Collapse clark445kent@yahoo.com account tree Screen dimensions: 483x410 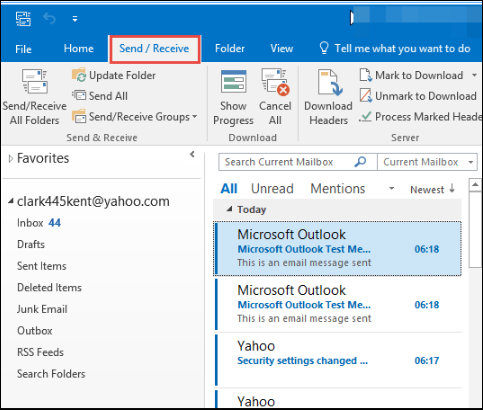click(x=11, y=201)
